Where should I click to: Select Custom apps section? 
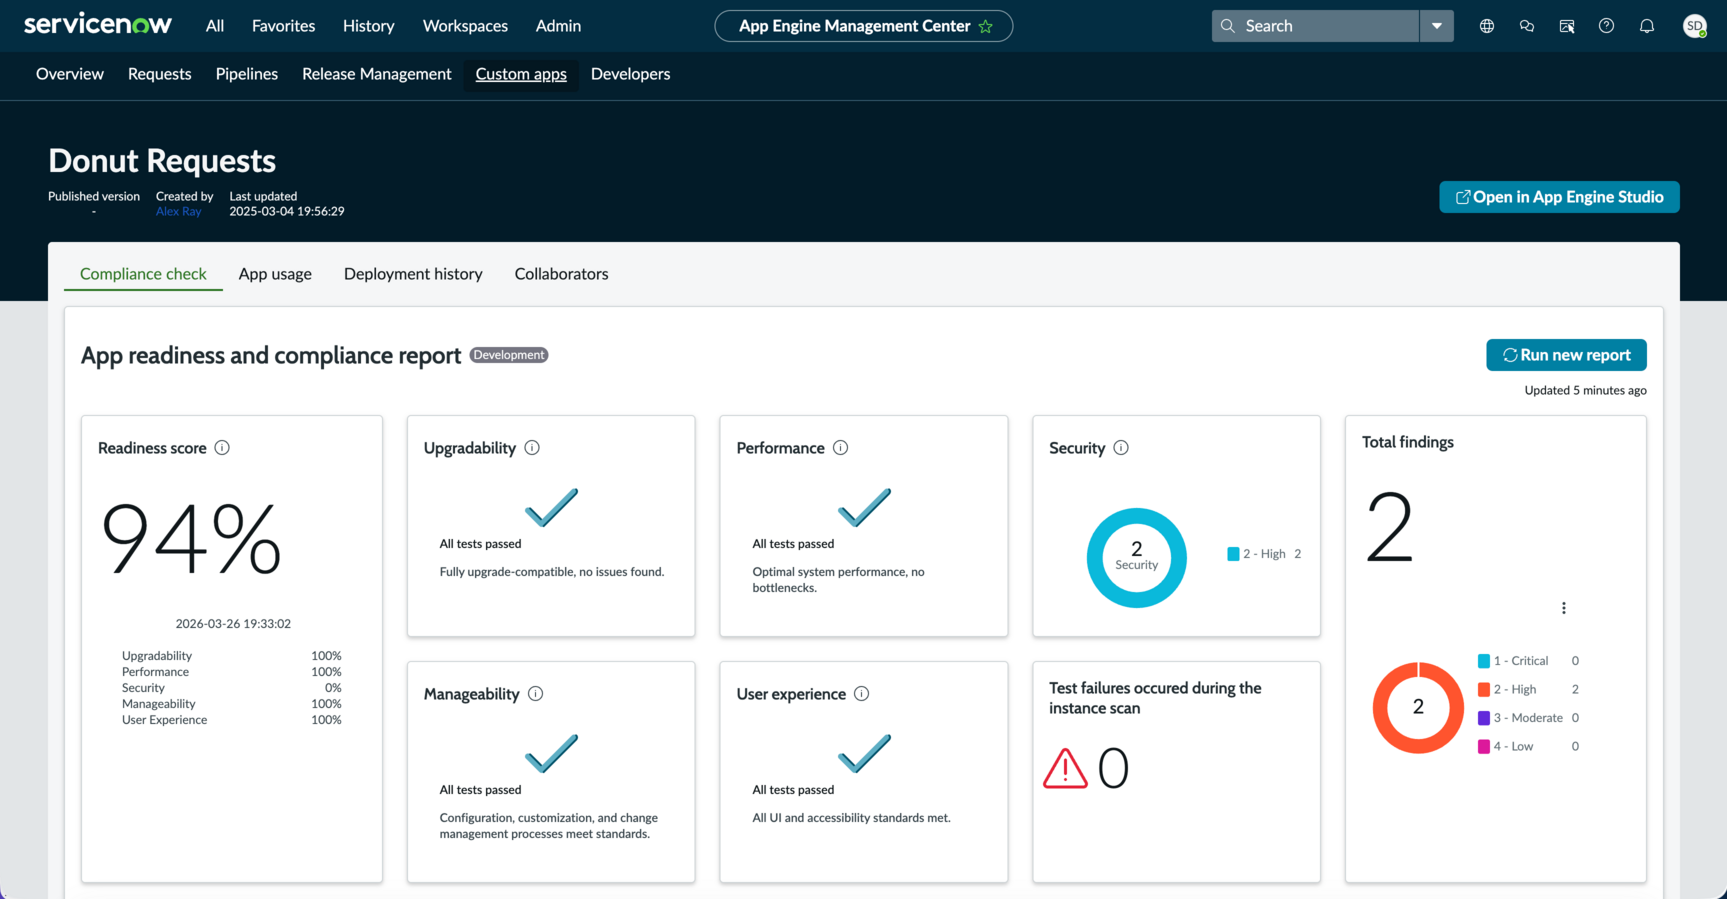coord(521,74)
